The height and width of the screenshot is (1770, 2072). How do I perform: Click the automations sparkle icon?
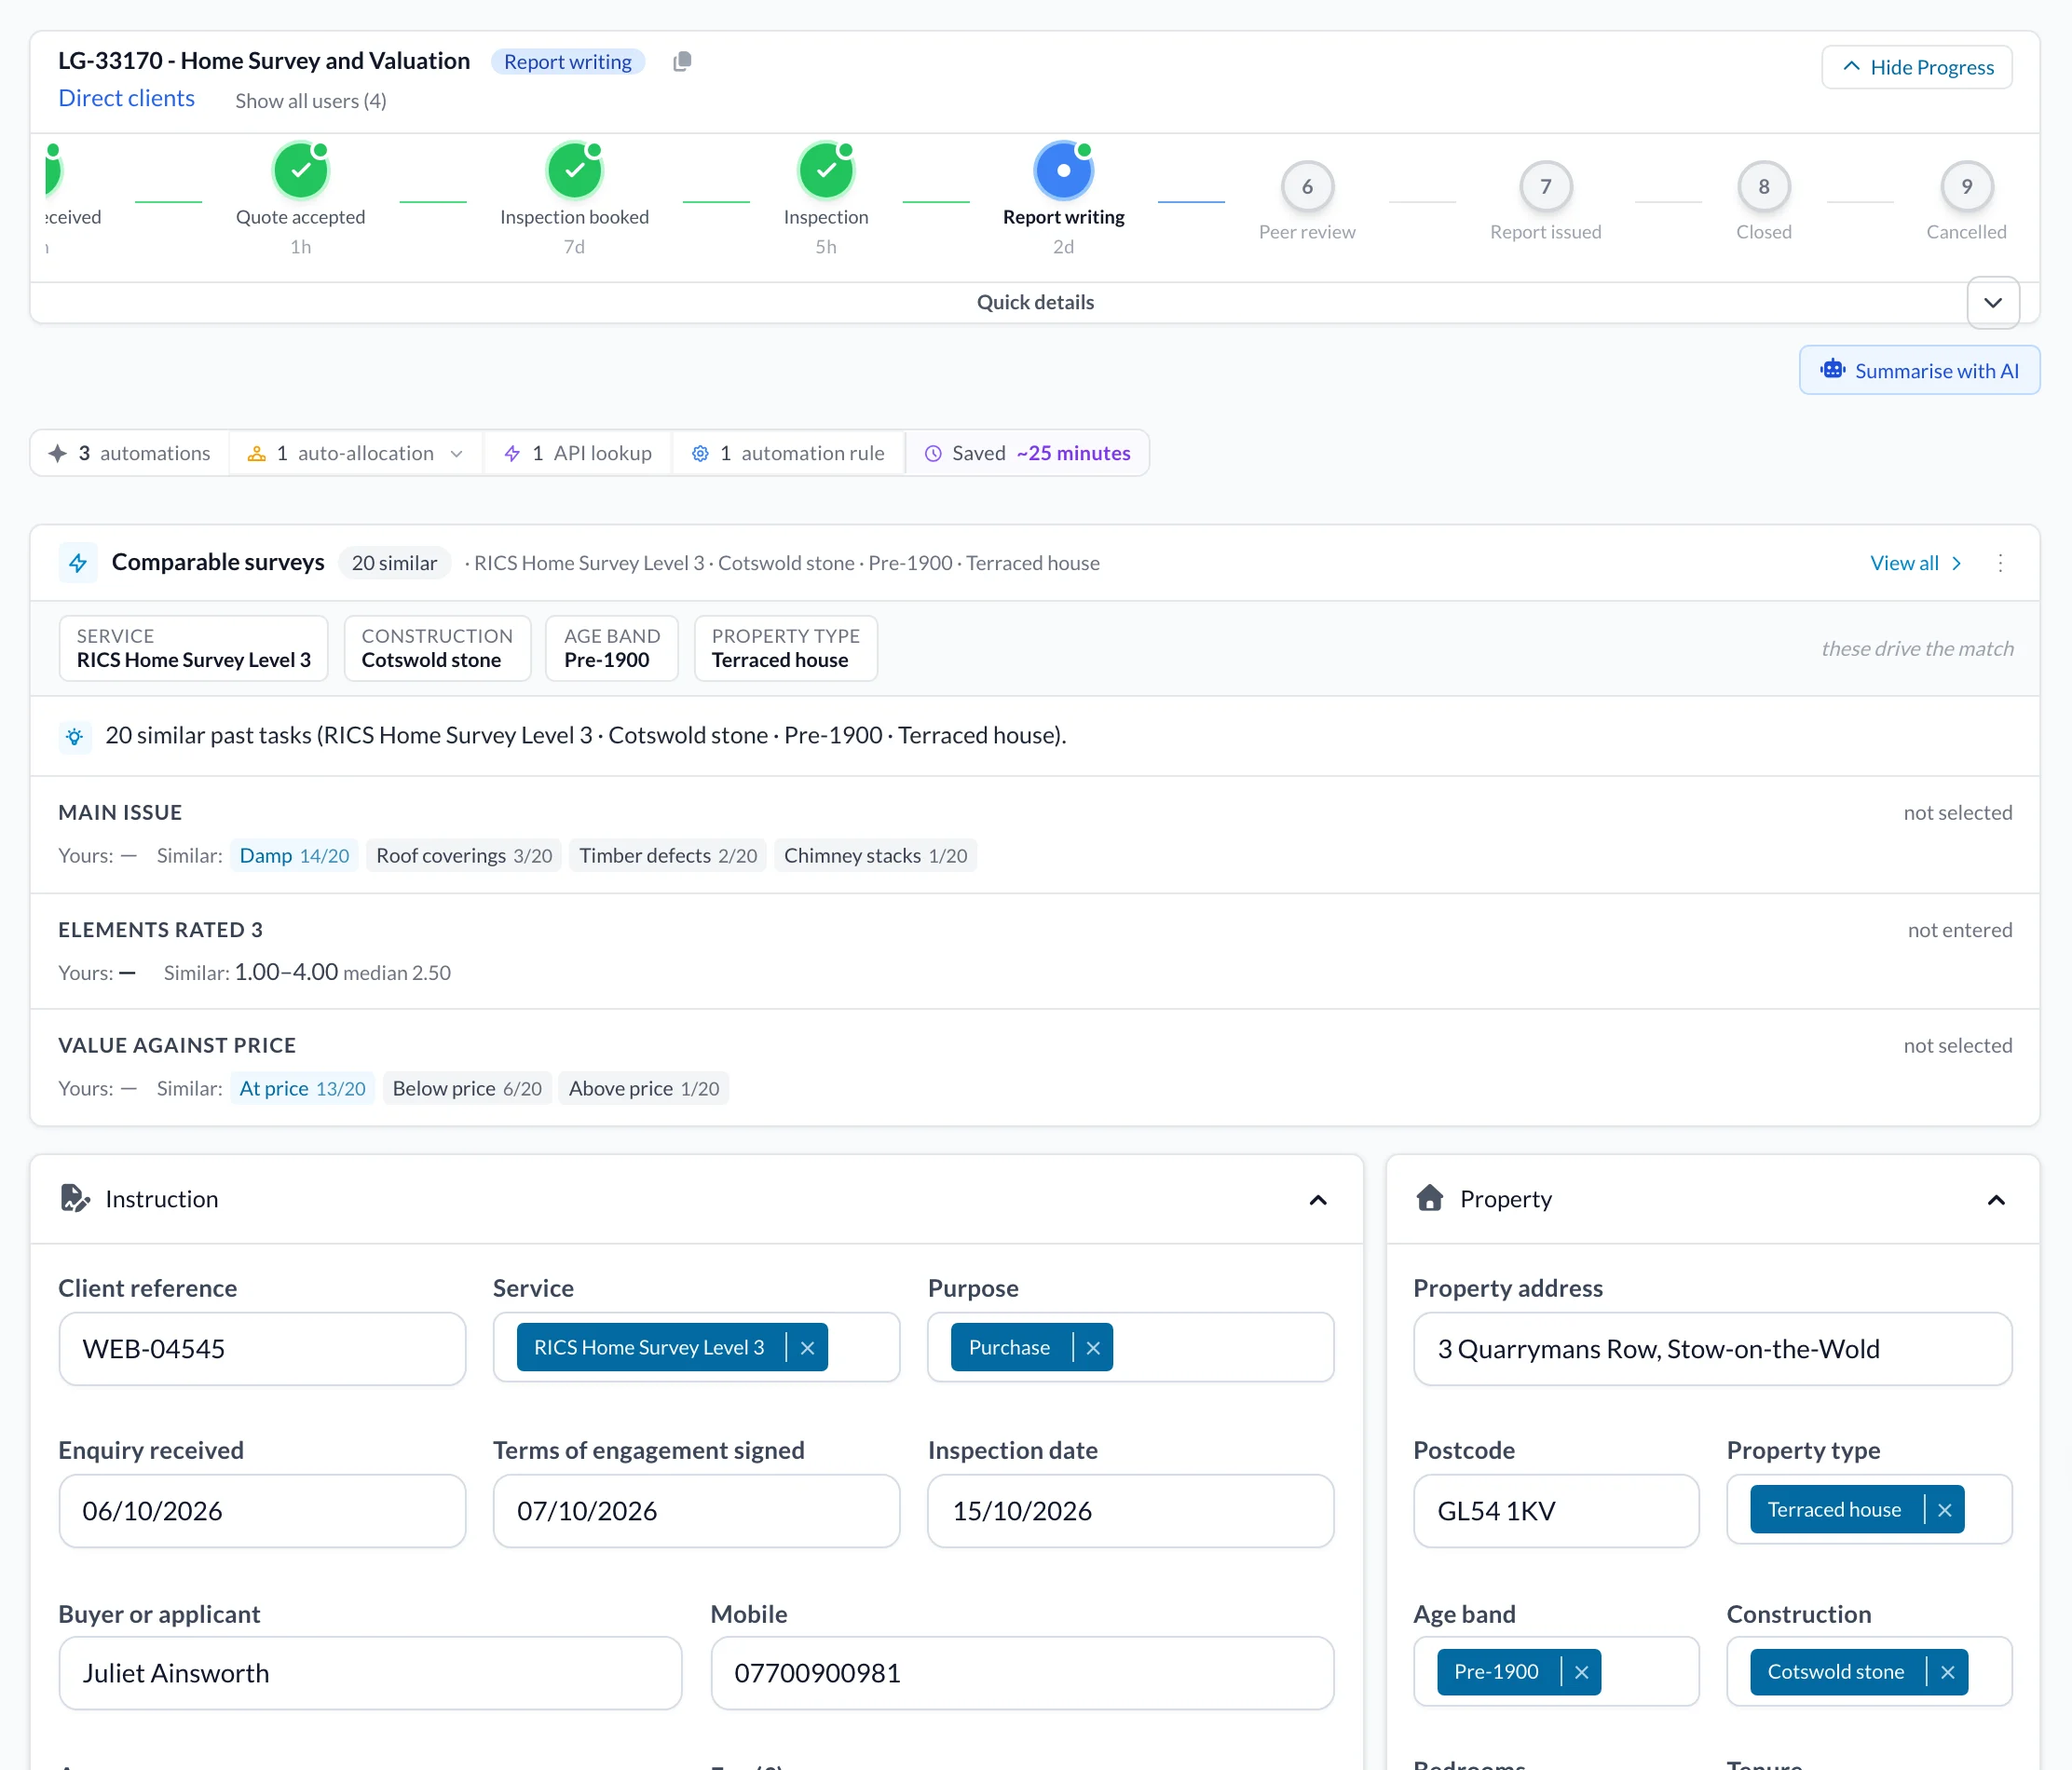(x=58, y=454)
